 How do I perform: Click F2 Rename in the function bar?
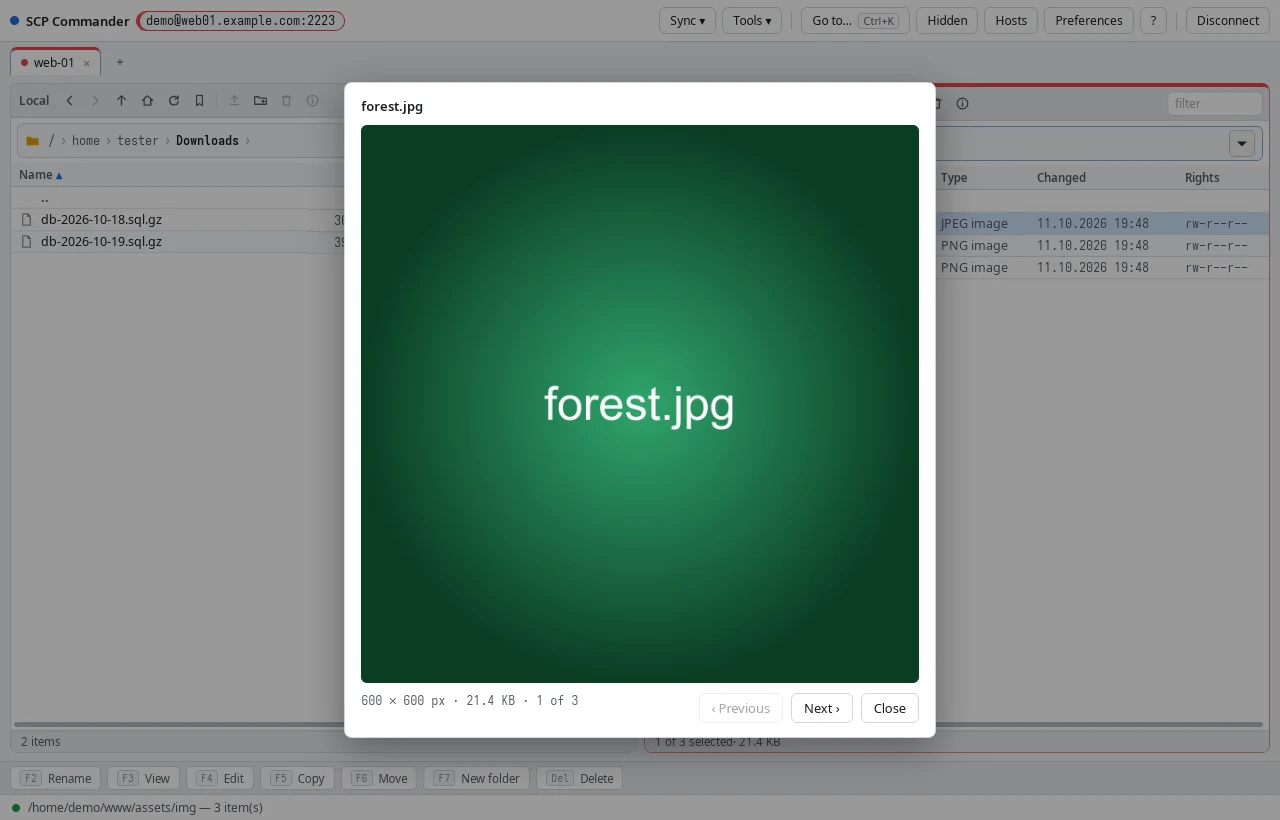[56, 778]
